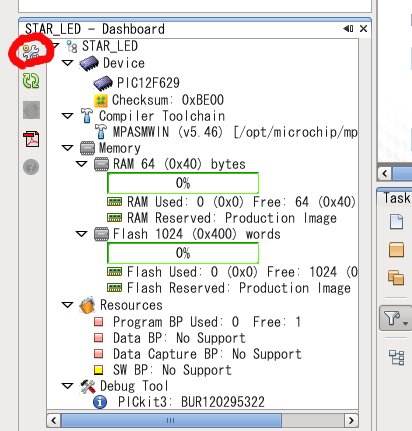
Task: Click the filter funnel icon
Action: (395, 318)
